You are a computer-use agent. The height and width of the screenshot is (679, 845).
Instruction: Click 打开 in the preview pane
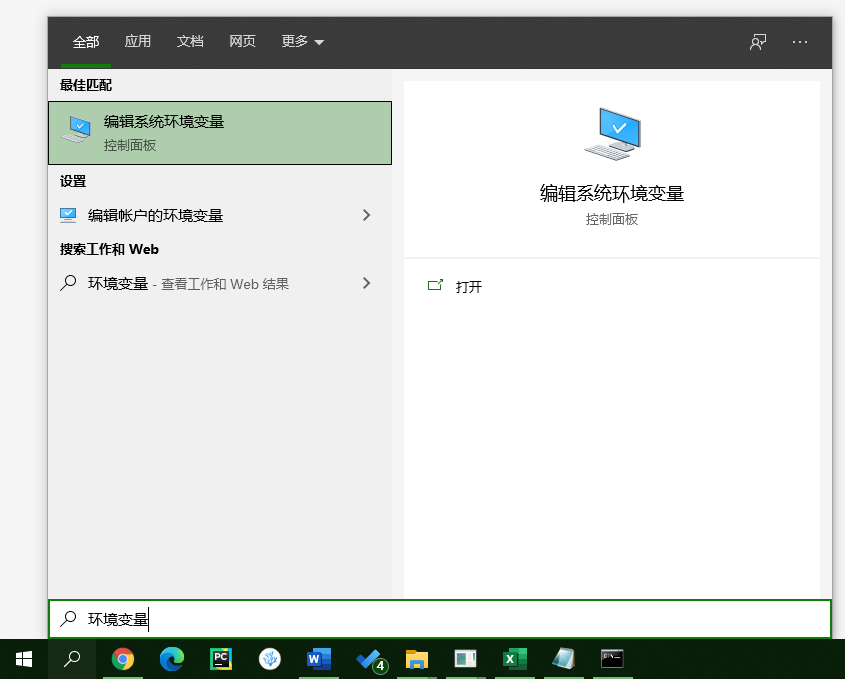(468, 287)
